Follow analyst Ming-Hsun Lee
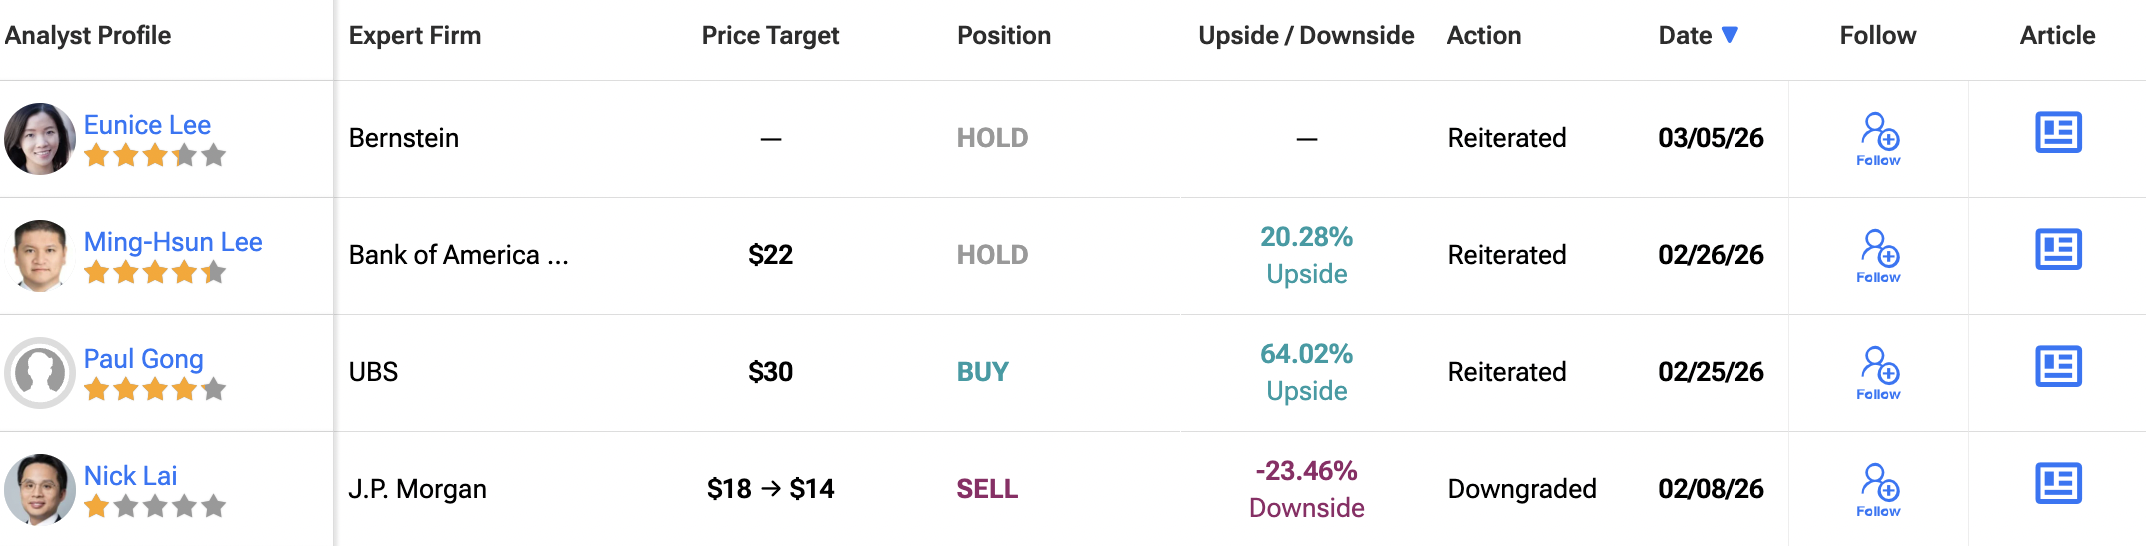The width and height of the screenshot is (2146, 546). coord(1879,256)
